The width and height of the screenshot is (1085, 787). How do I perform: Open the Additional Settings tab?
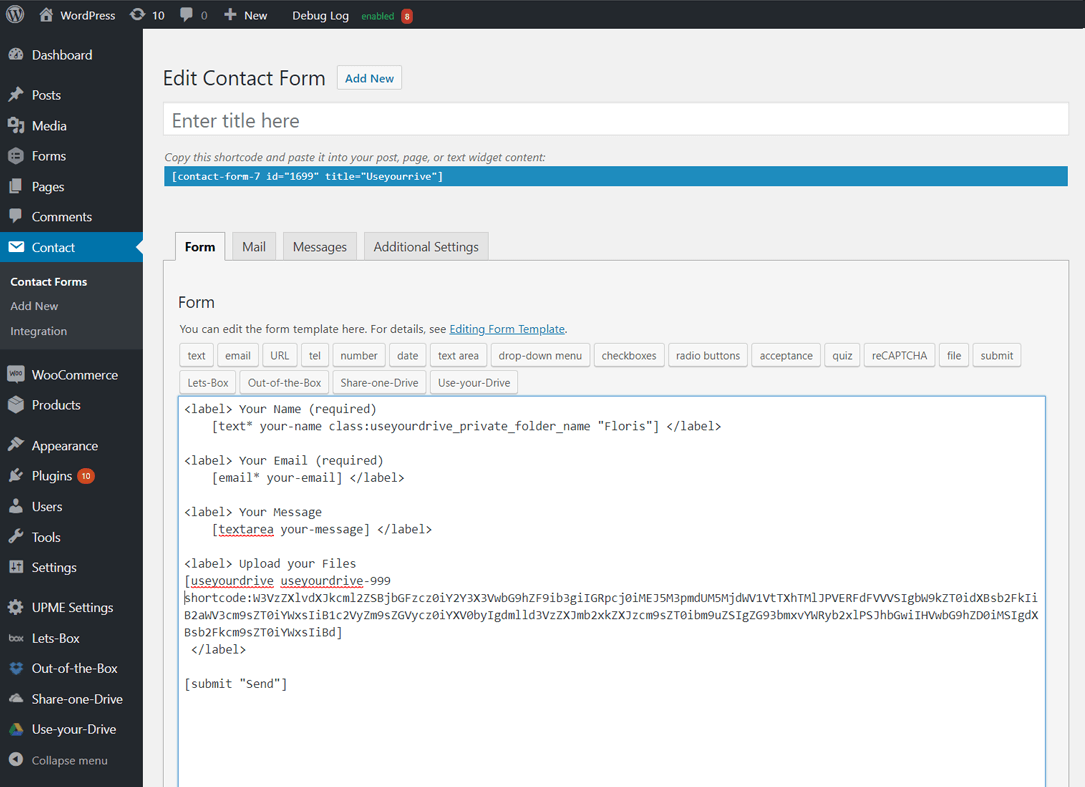426,246
